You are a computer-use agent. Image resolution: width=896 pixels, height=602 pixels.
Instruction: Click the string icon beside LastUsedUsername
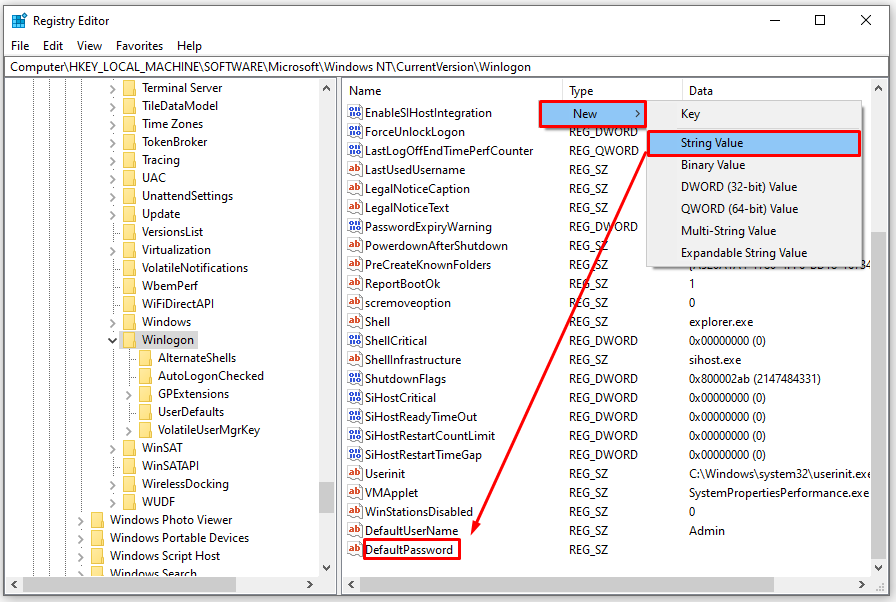pyautogui.click(x=354, y=169)
